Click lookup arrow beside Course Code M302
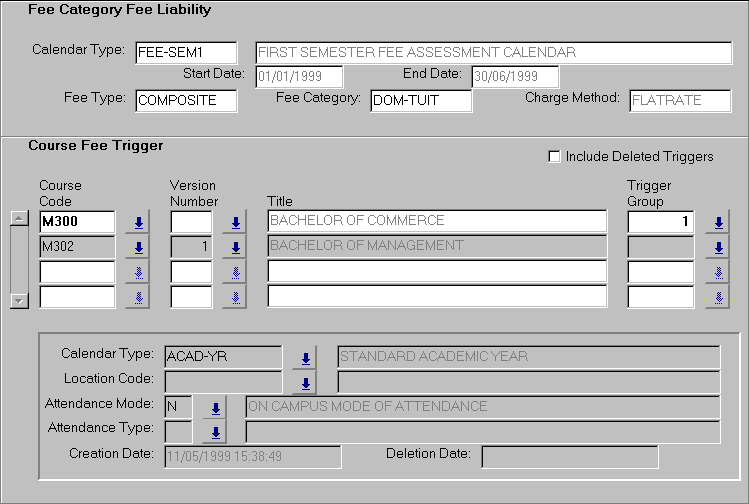749x504 pixels. click(137, 247)
